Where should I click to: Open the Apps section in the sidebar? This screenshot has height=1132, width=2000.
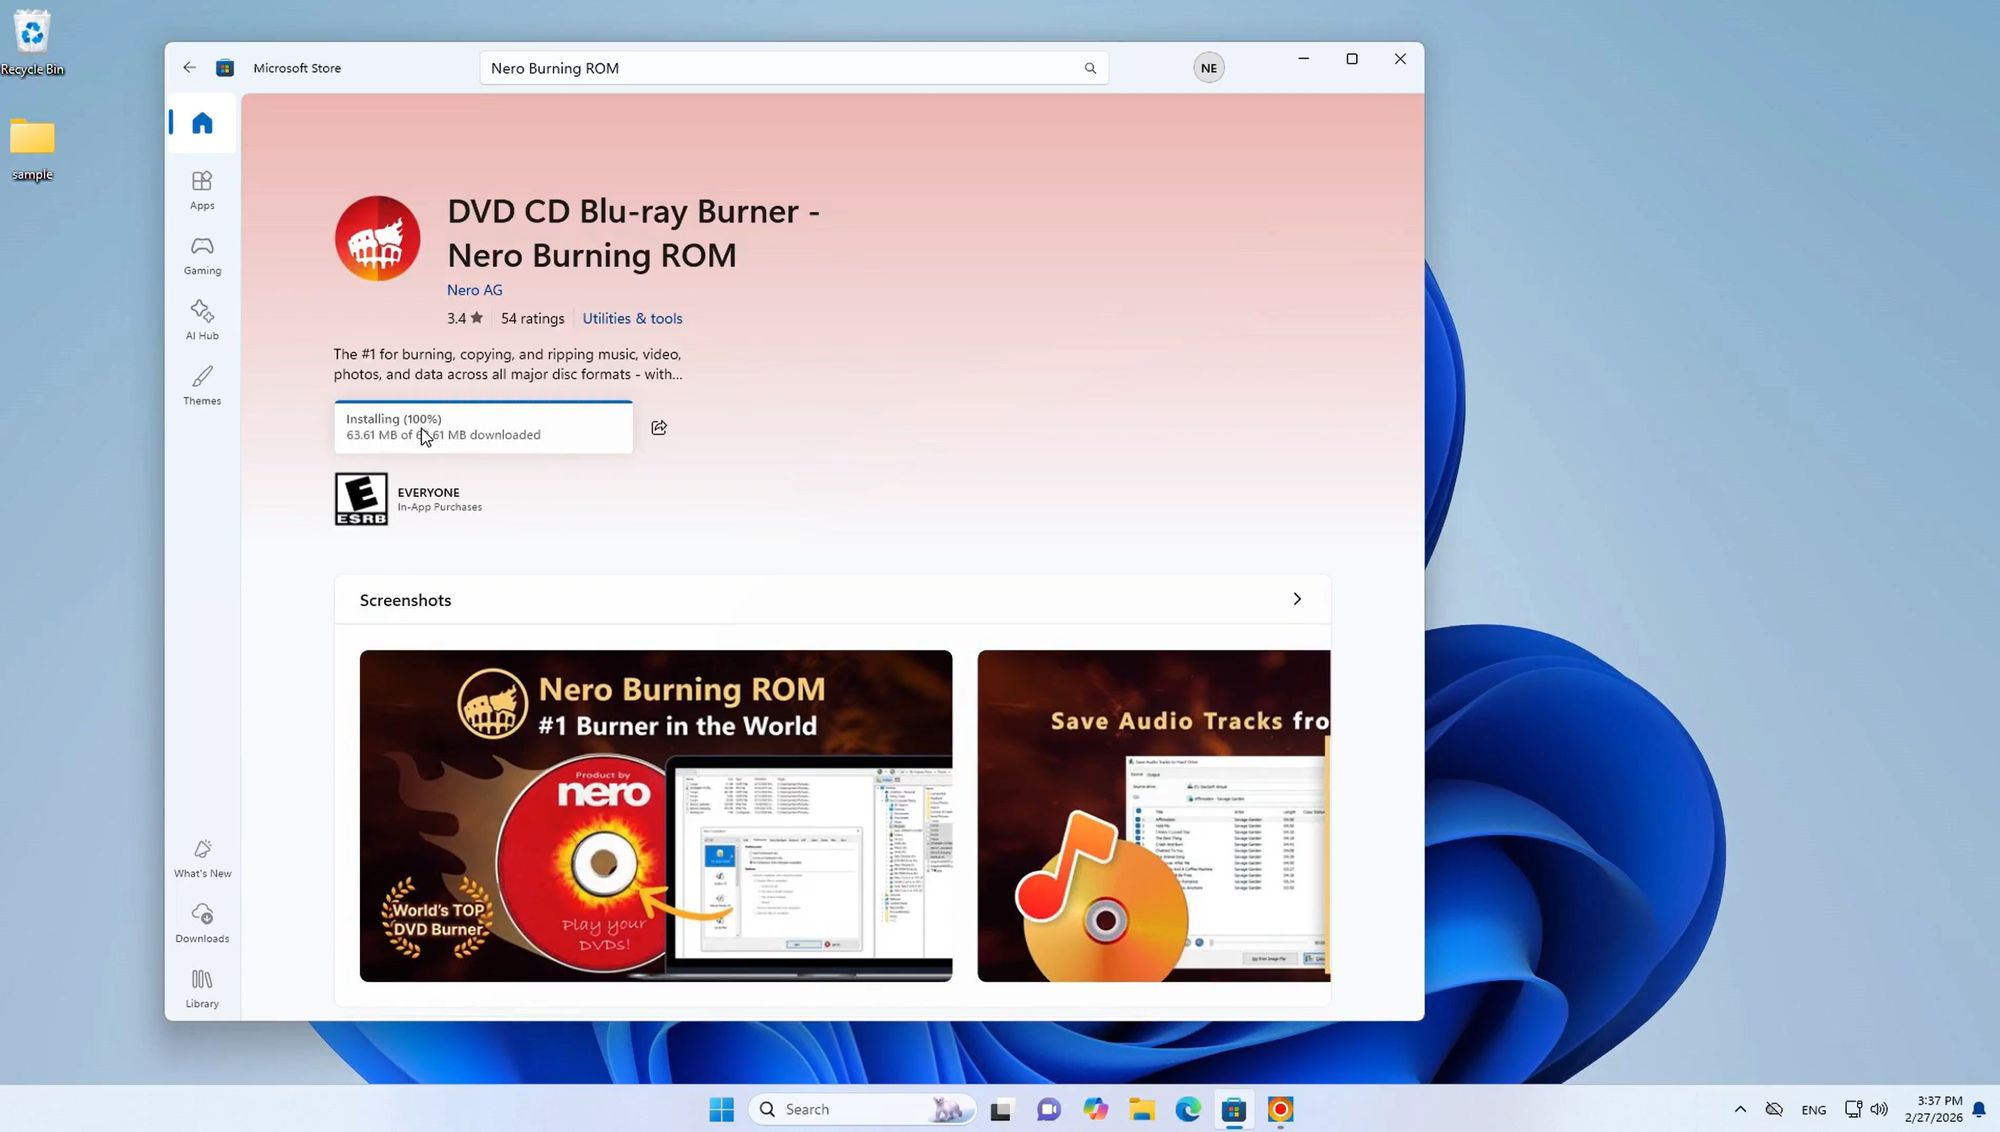pyautogui.click(x=202, y=188)
